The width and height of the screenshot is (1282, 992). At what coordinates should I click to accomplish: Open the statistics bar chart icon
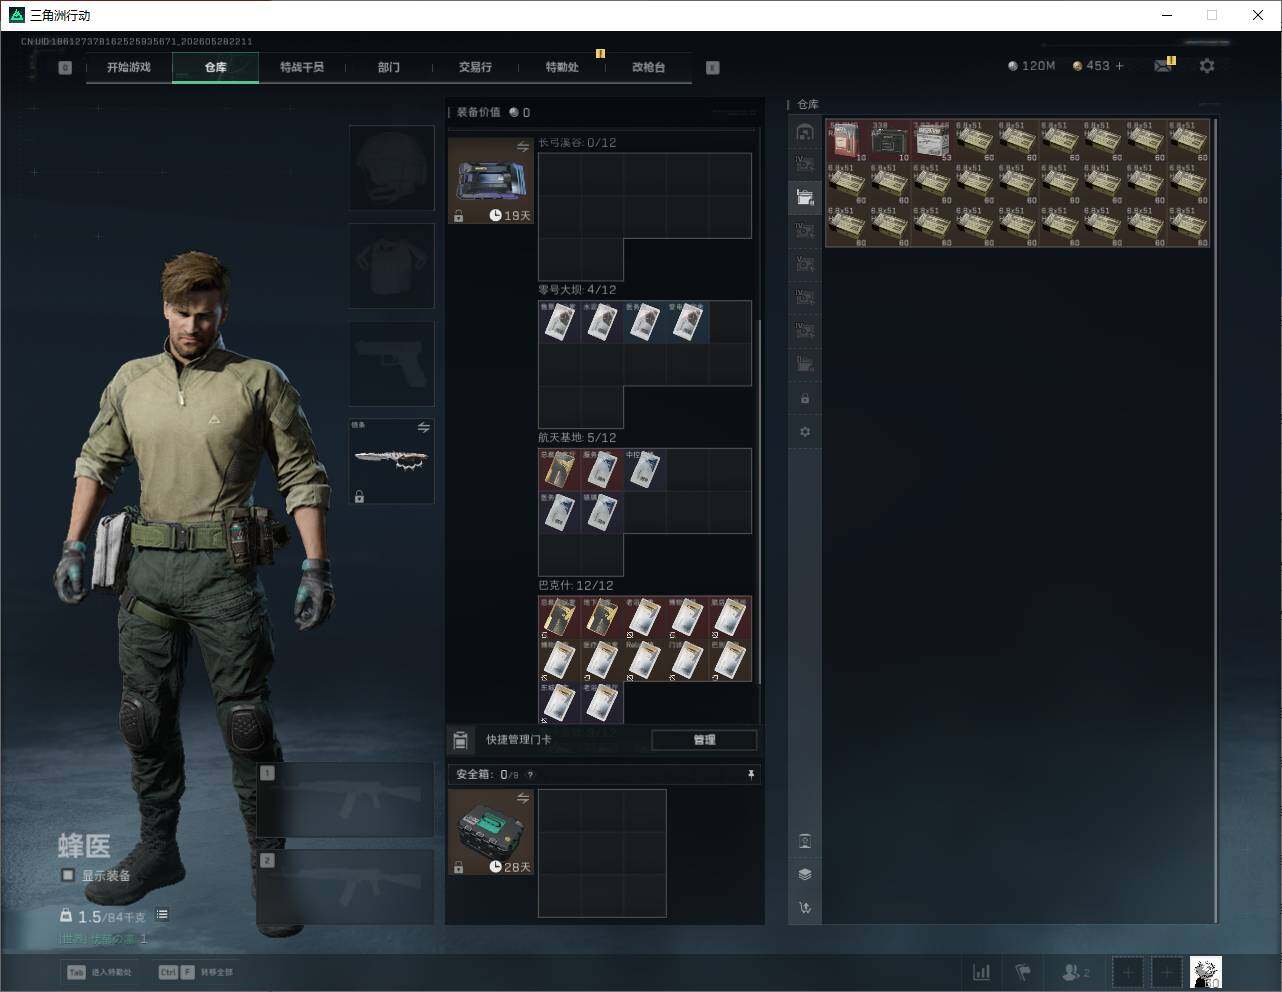click(982, 972)
